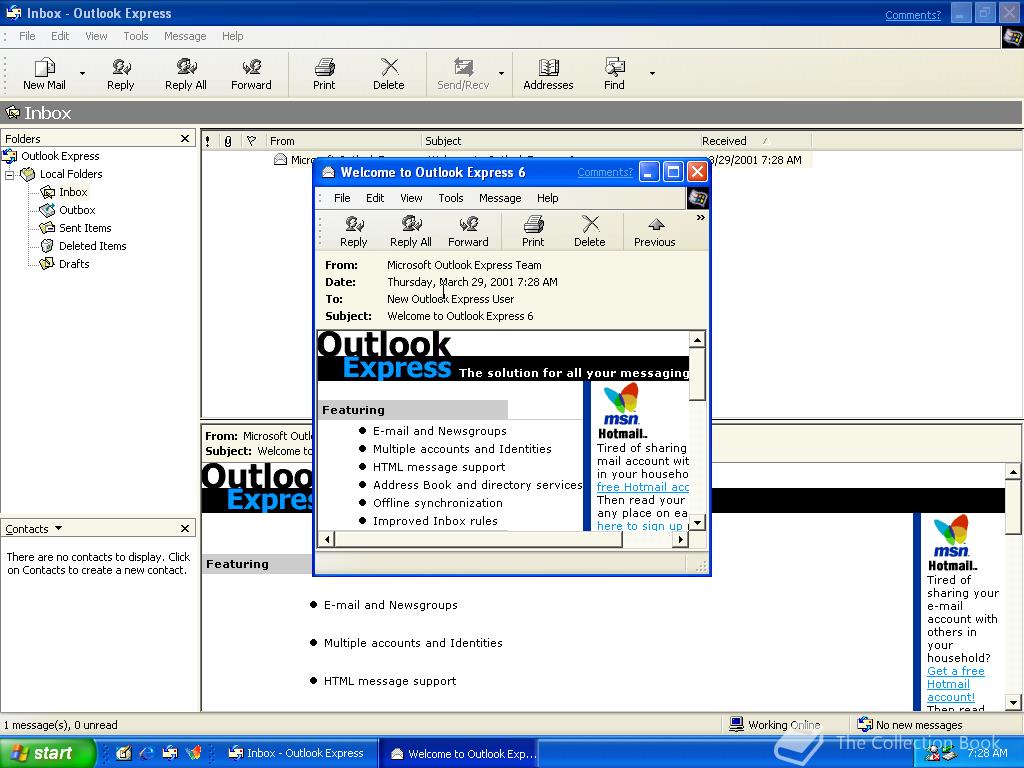
Task: Sort messages by Received column
Action: point(755,141)
